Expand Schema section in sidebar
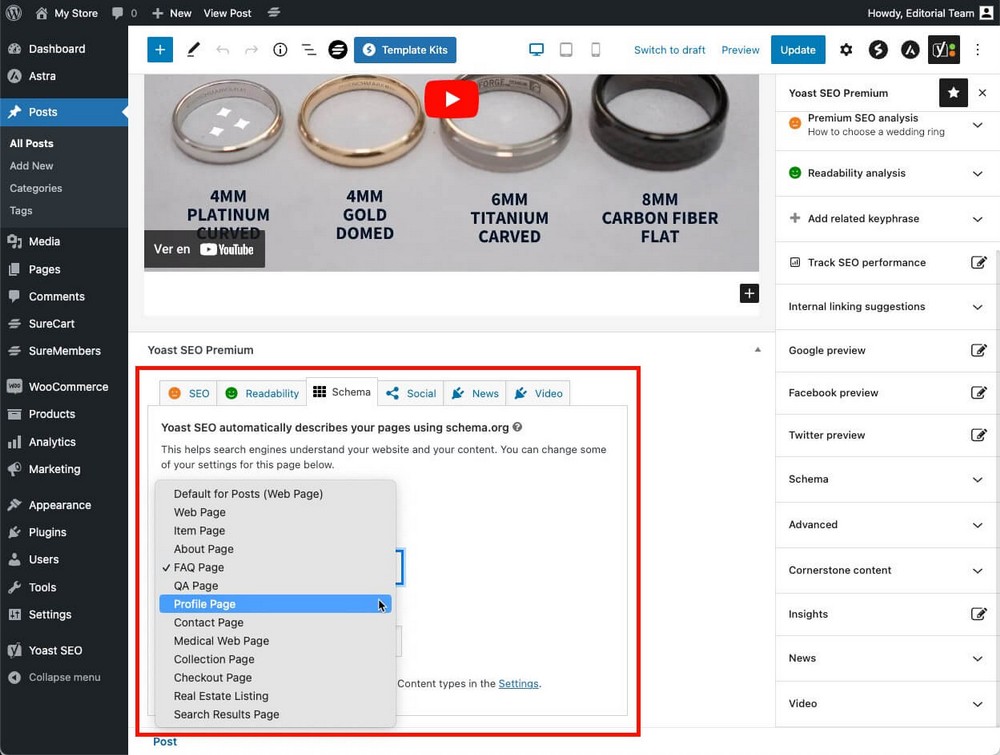Screen dimensions: 1000x755 887,480
